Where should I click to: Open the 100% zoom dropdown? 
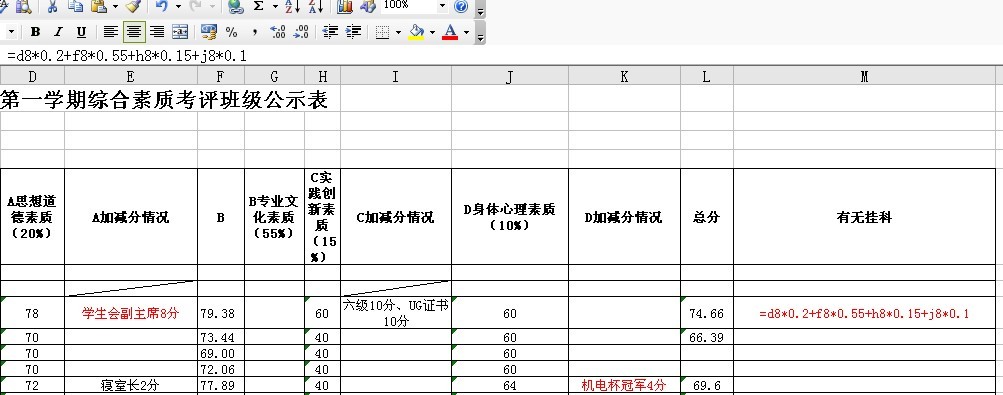click(x=442, y=6)
